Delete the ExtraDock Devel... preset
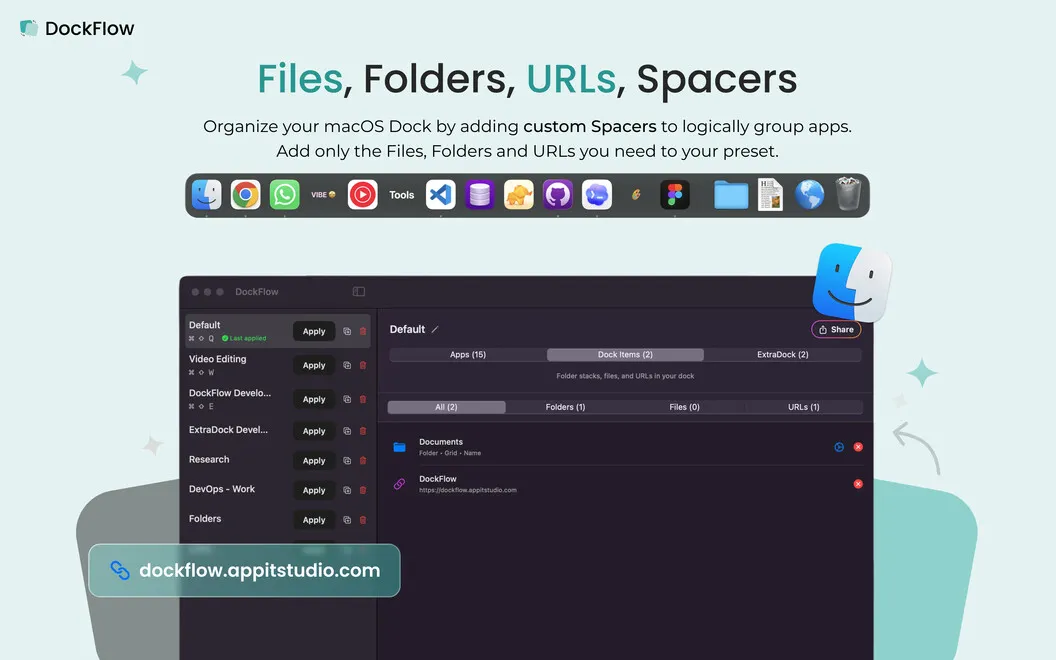This screenshot has height=660, width=1056. click(363, 431)
